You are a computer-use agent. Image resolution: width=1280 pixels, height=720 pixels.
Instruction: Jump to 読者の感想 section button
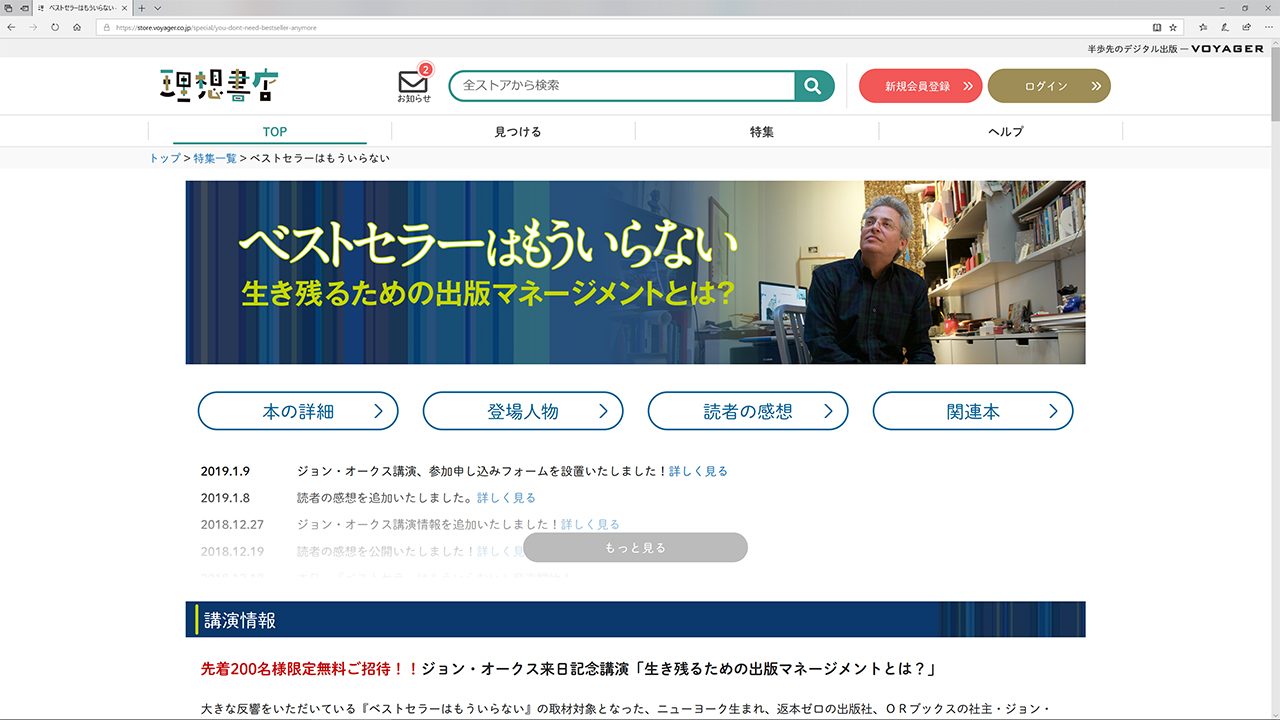748,411
